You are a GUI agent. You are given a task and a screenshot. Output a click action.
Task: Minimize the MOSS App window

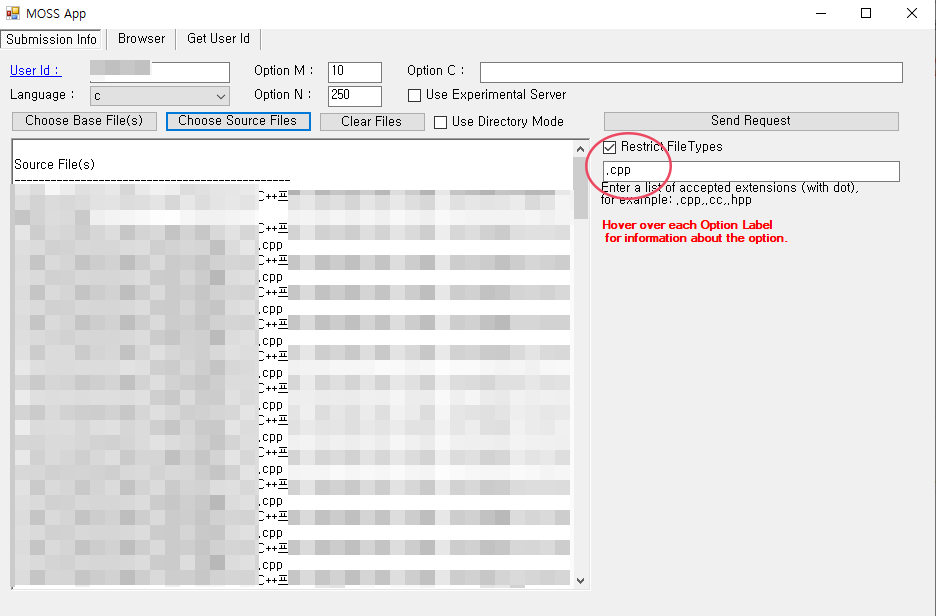click(821, 13)
